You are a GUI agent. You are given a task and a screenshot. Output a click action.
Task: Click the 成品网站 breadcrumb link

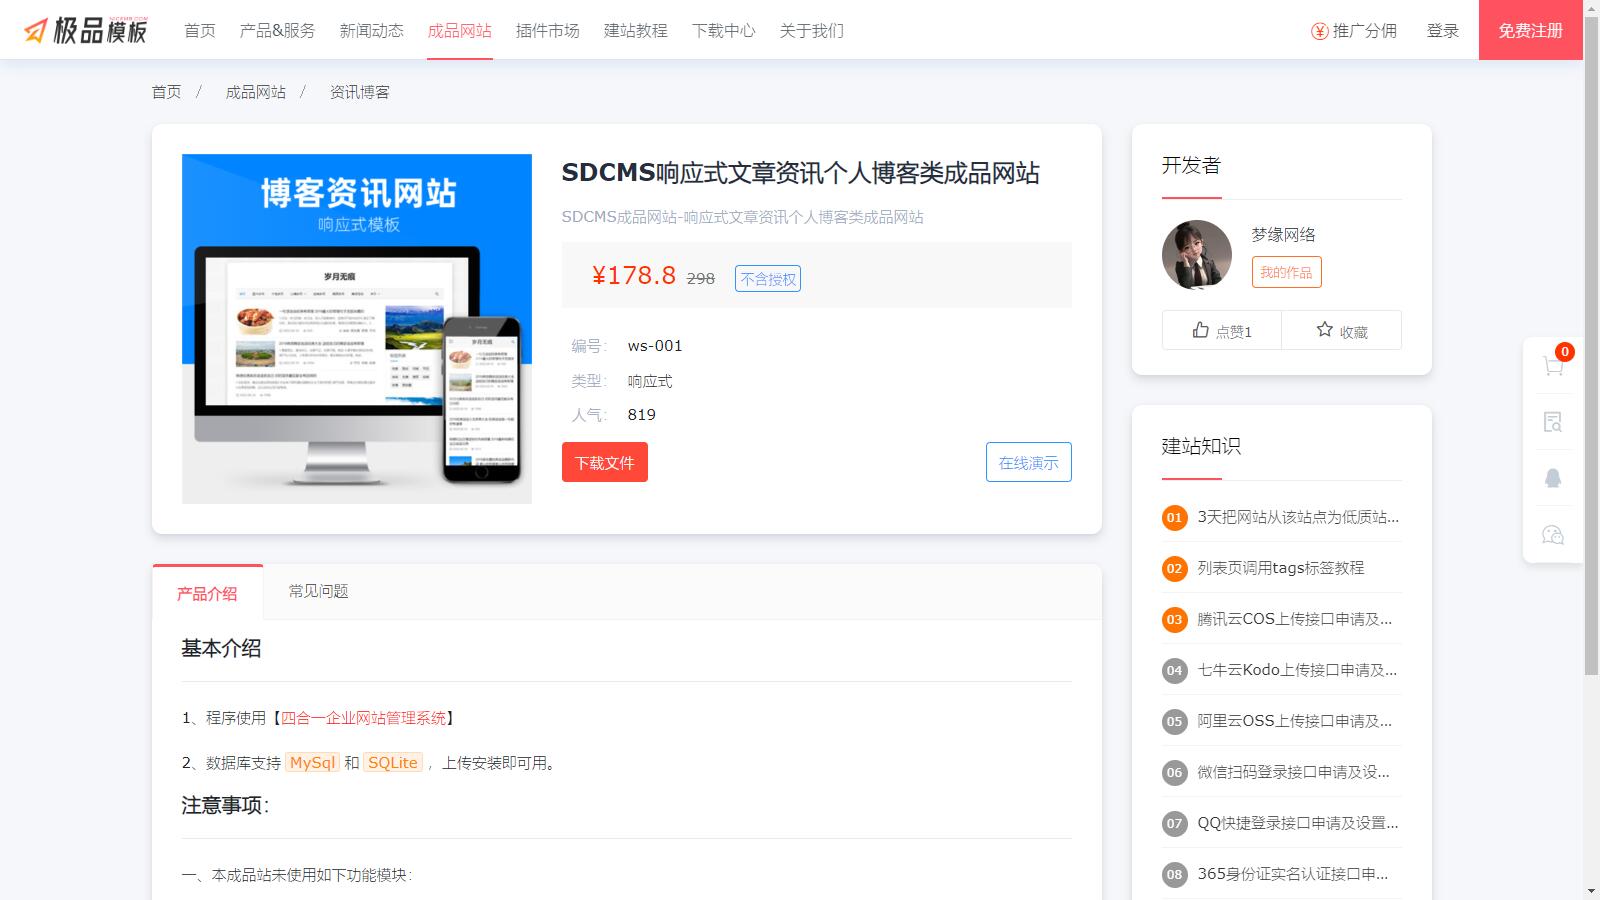pyautogui.click(x=256, y=92)
